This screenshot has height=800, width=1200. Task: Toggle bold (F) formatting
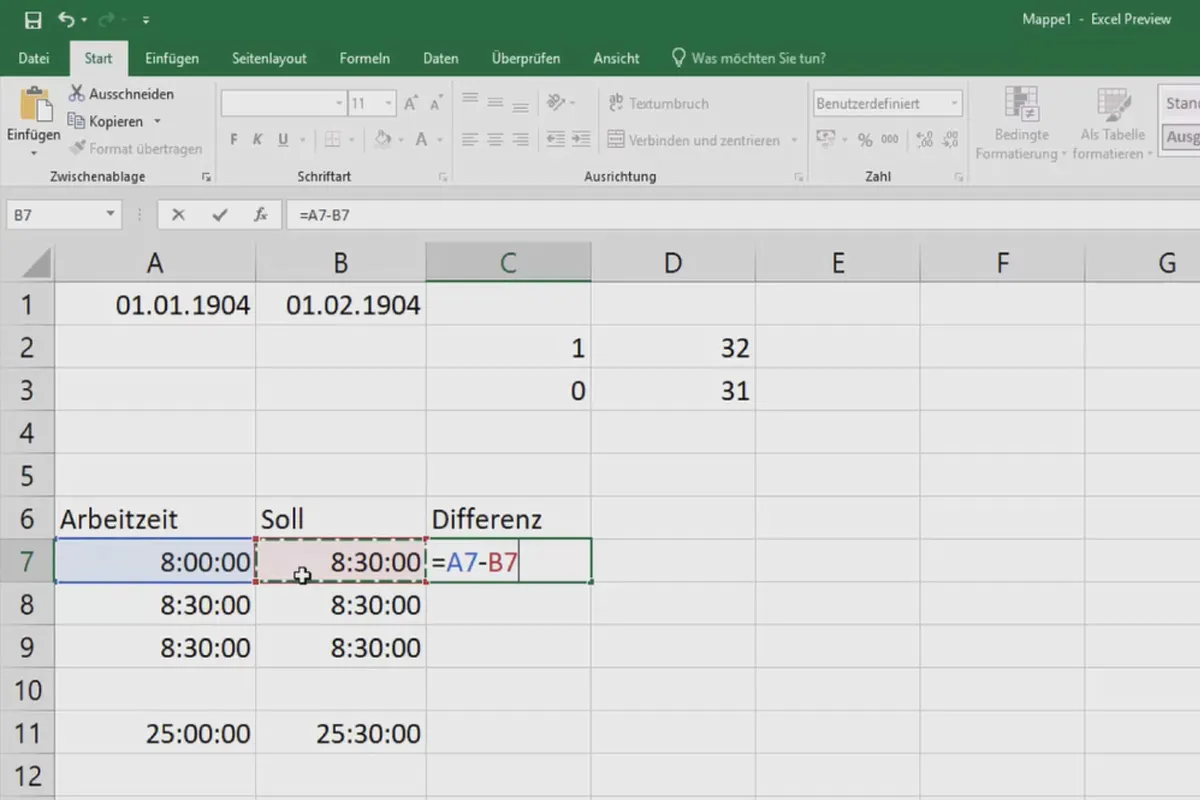click(234, 140)
